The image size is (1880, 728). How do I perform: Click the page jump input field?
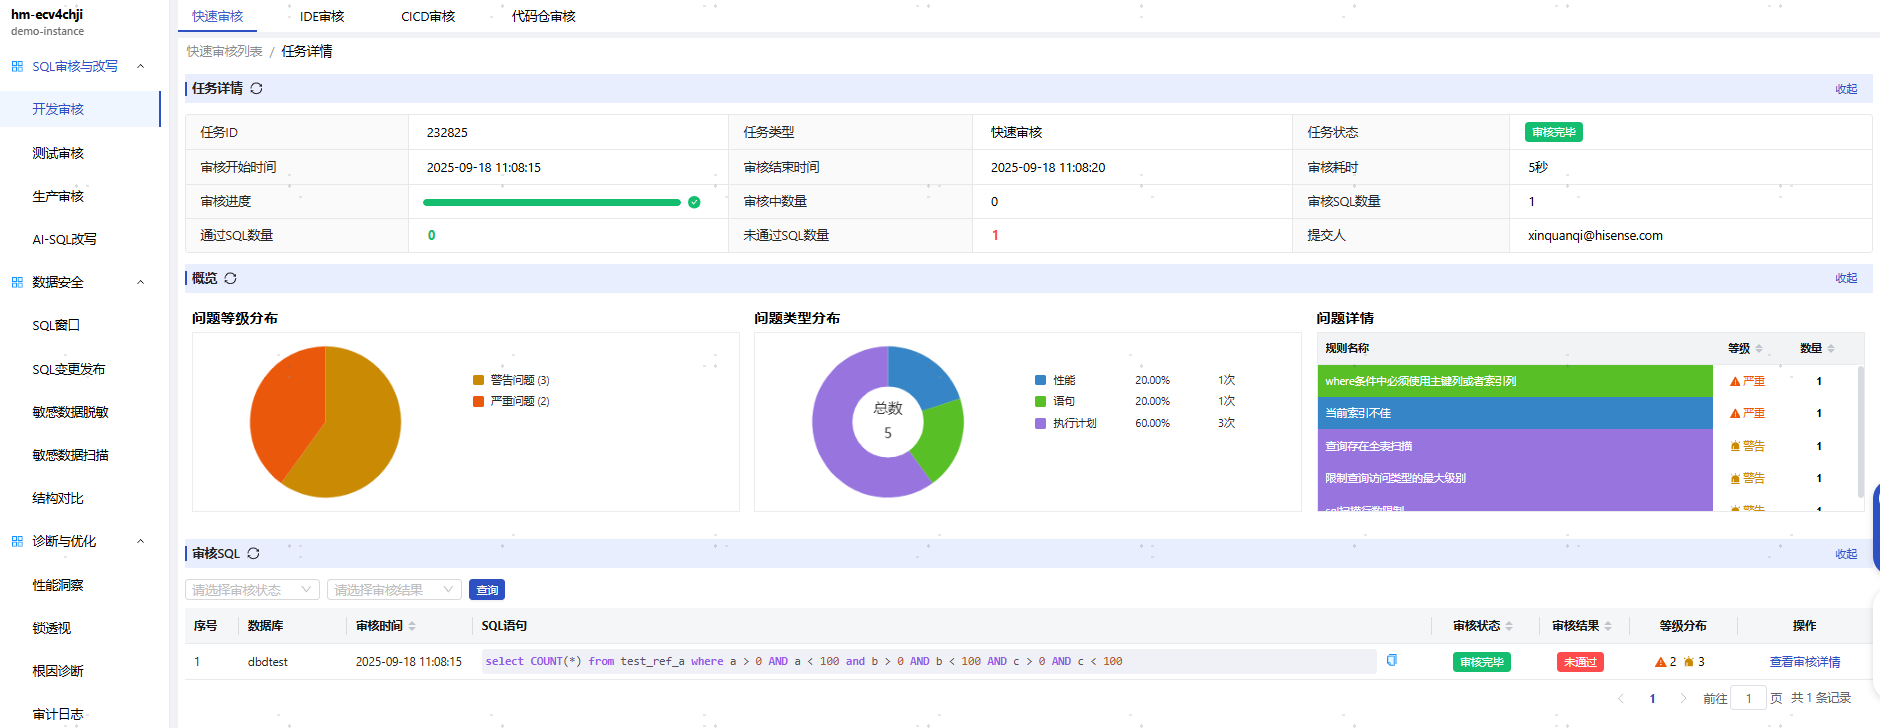coord(1748,698)
